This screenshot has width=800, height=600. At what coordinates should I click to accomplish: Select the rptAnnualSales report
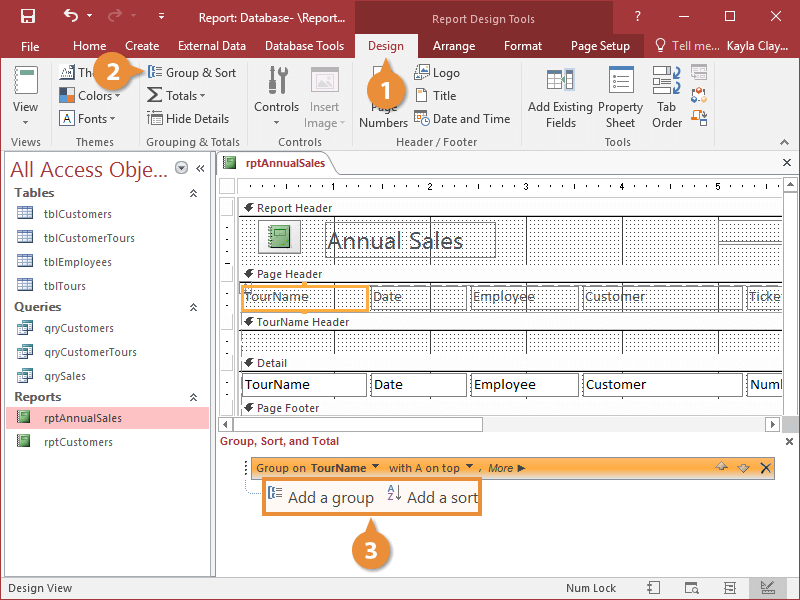click(x=108, y=417)
